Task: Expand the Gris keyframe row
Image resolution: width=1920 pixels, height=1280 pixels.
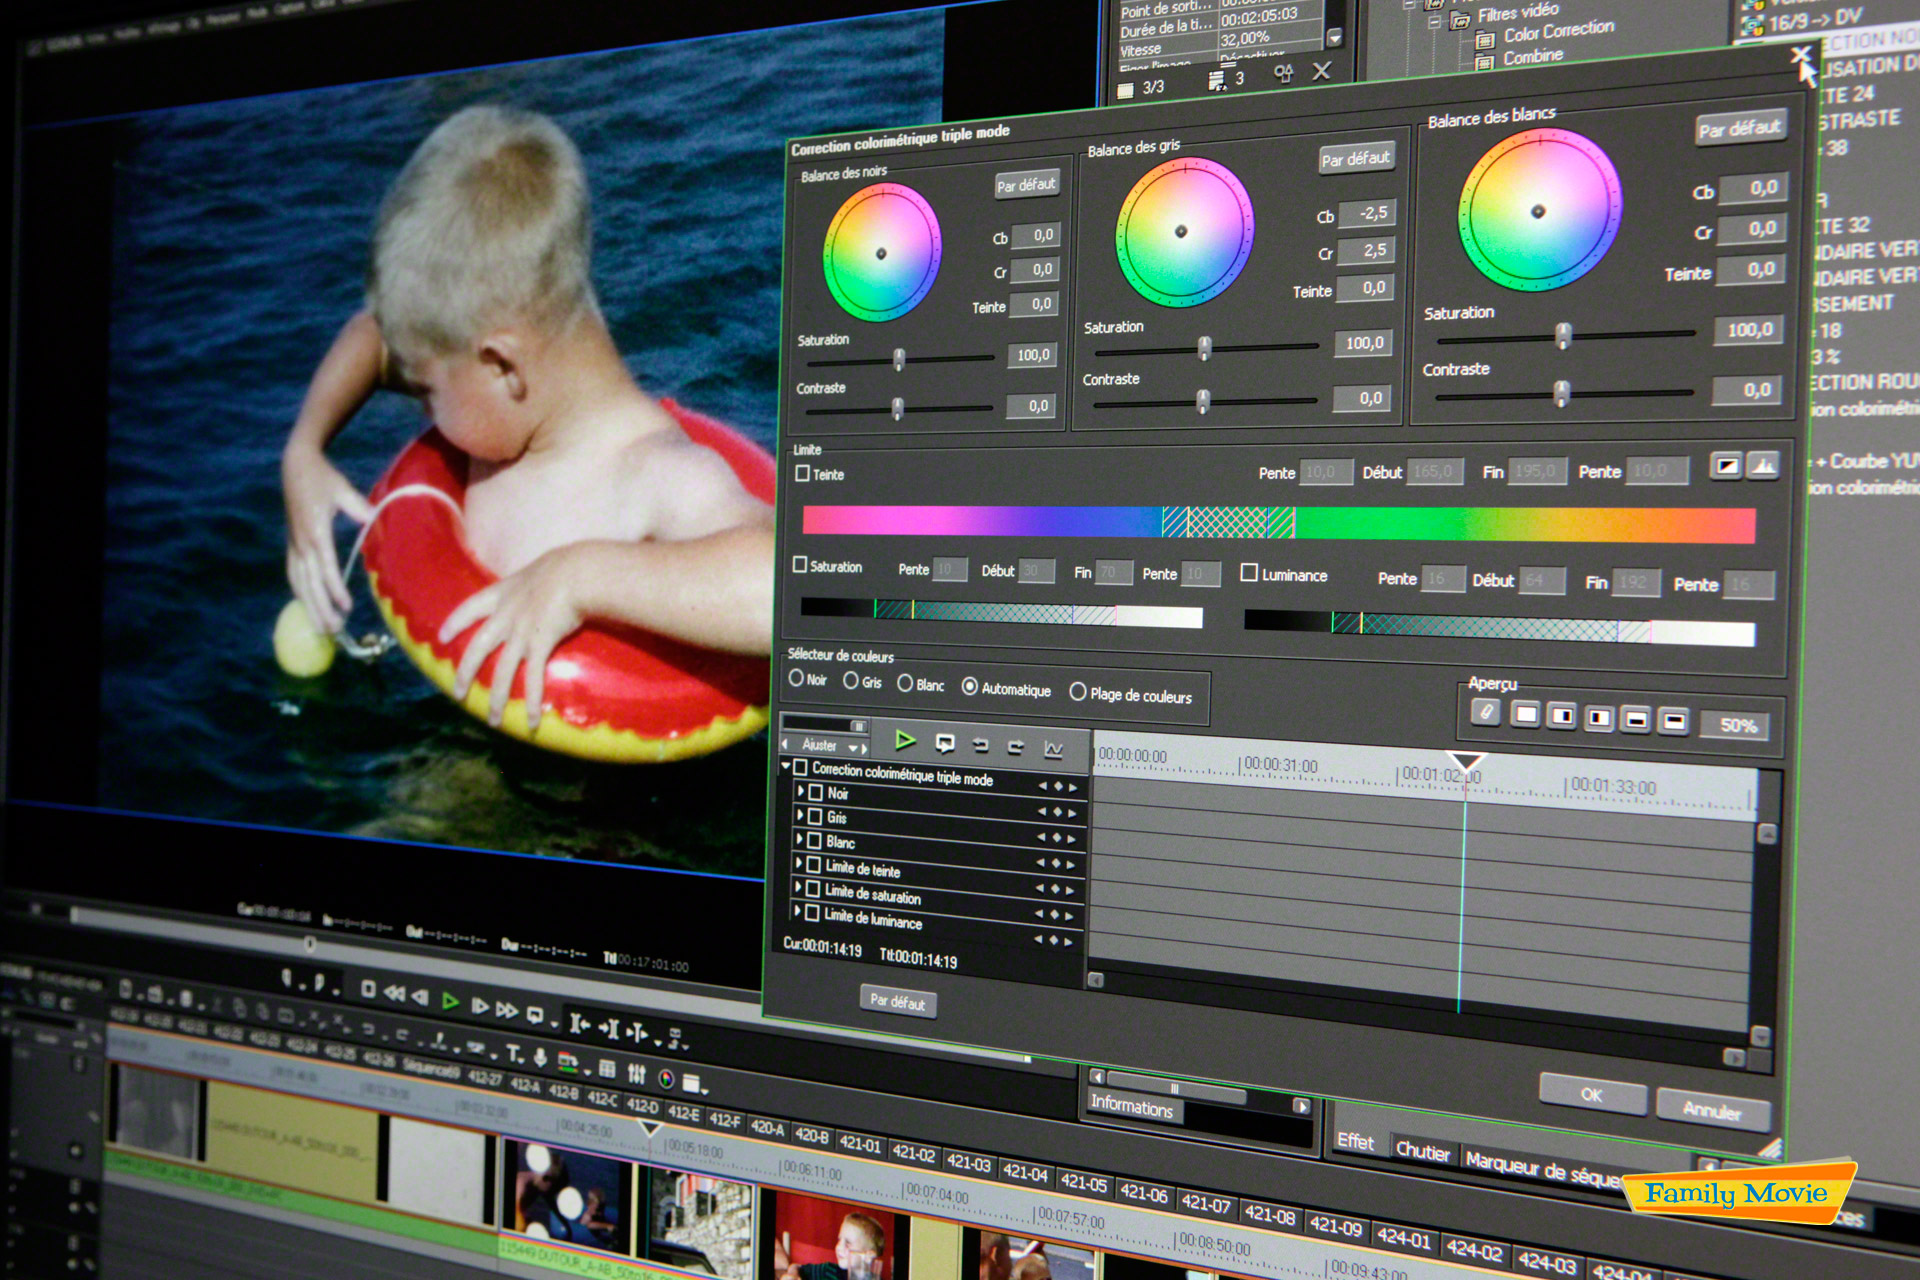Action: point(800,814)
